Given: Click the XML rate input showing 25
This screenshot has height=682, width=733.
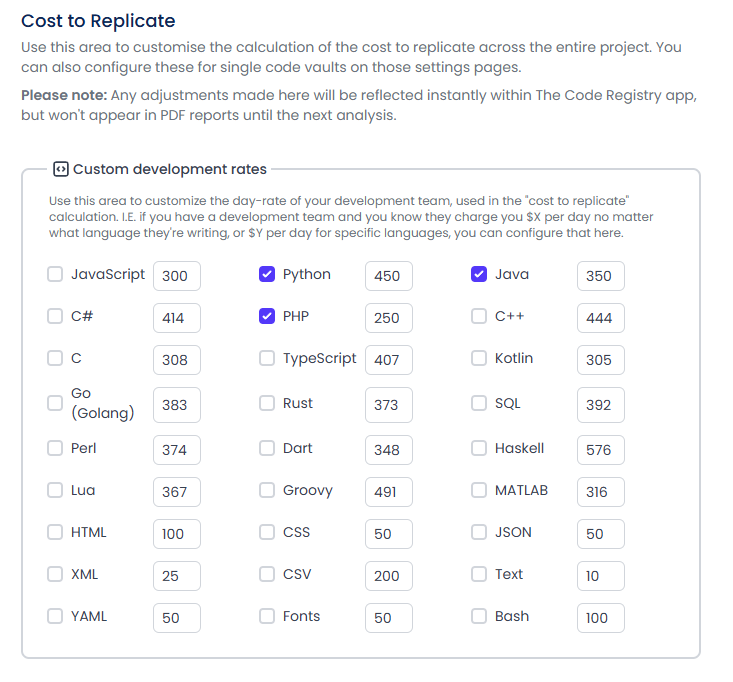Looking at the screenshot, I should [x=176, y=576].
